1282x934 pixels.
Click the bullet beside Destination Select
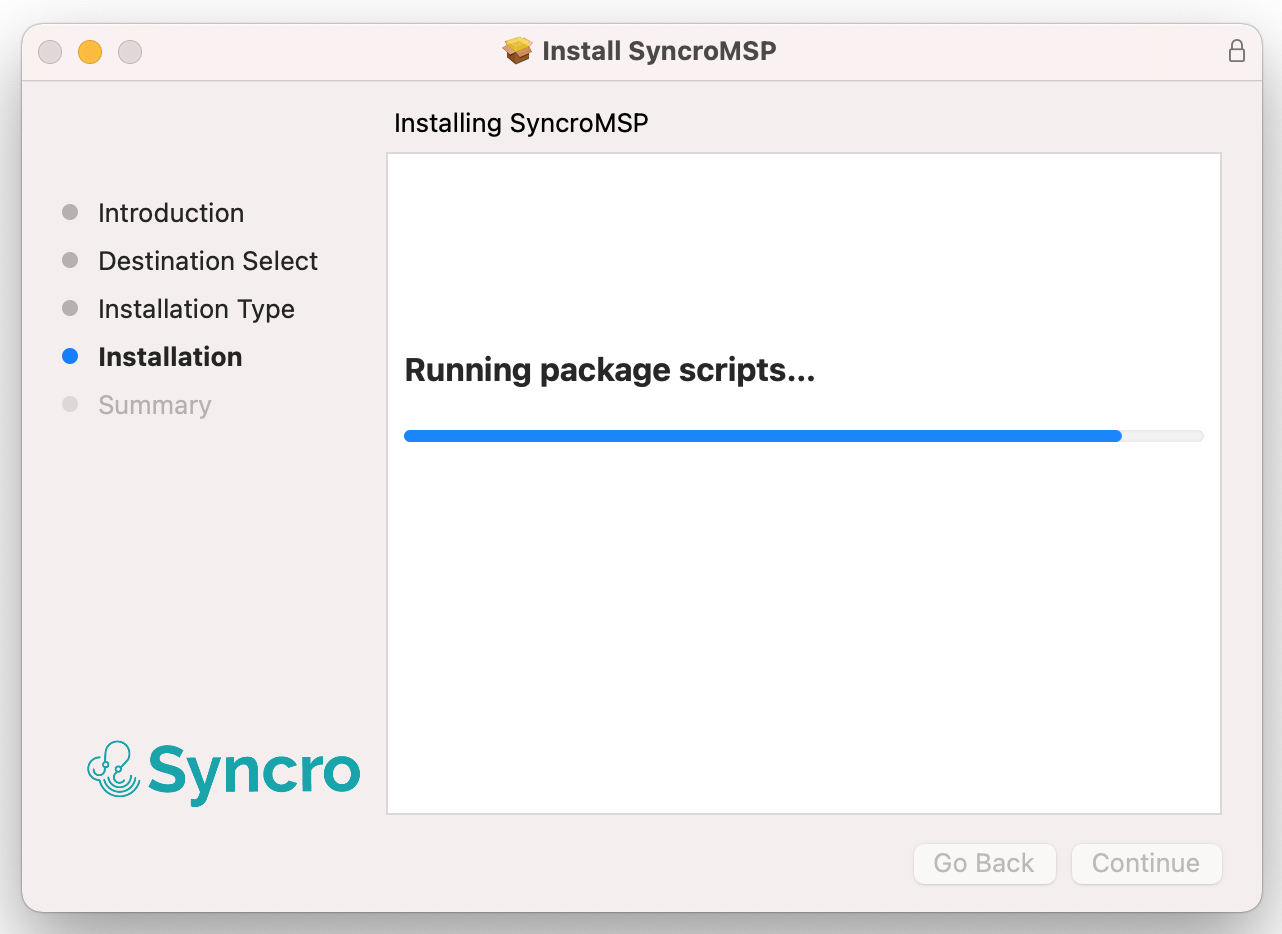[70, 261]
